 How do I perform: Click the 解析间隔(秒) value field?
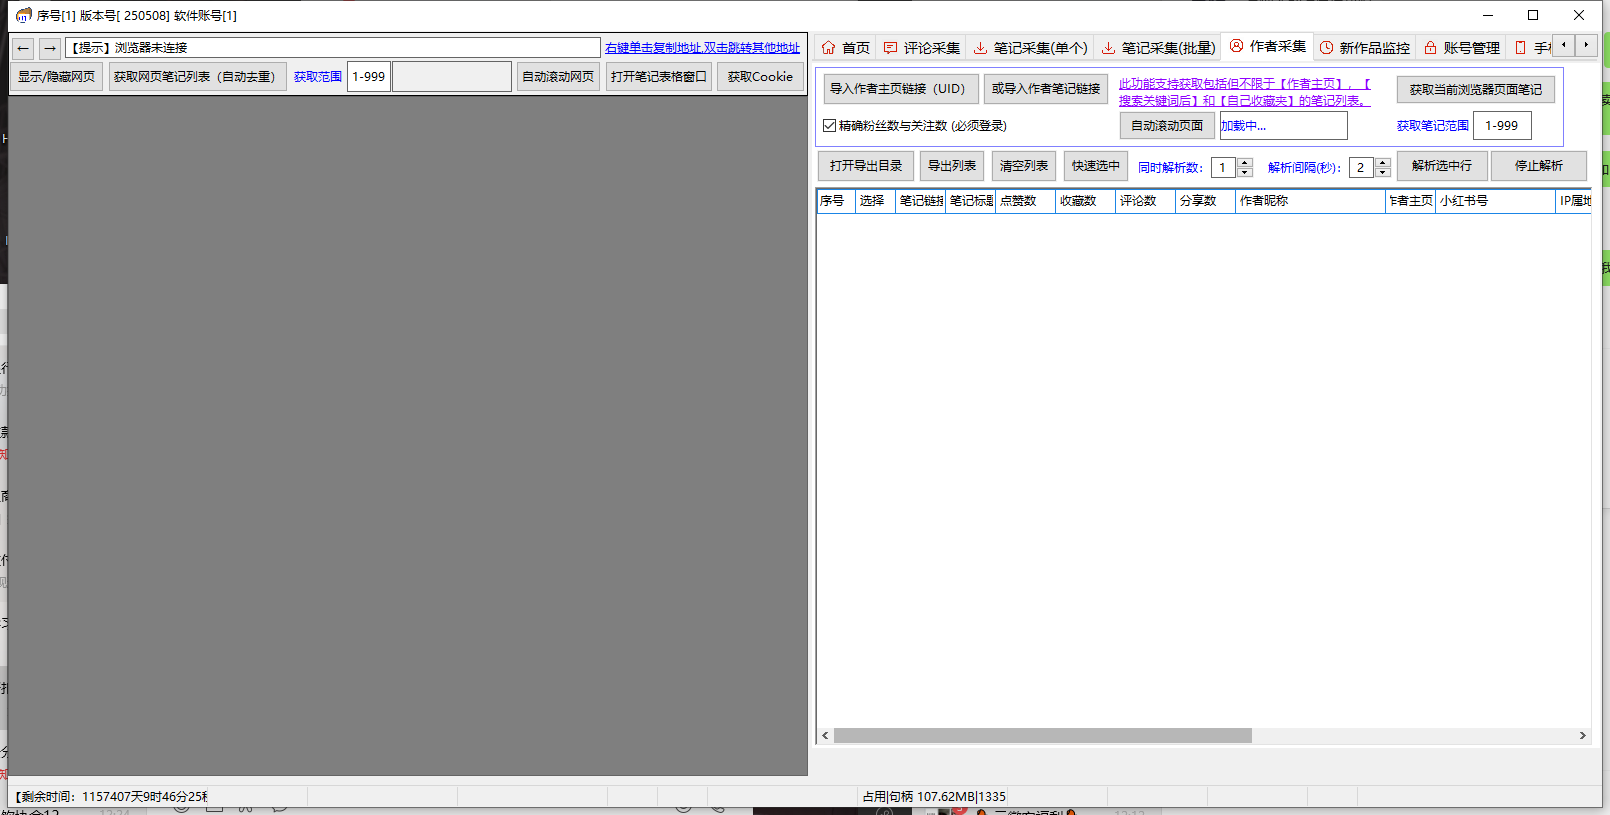(x=1362, y=168)
